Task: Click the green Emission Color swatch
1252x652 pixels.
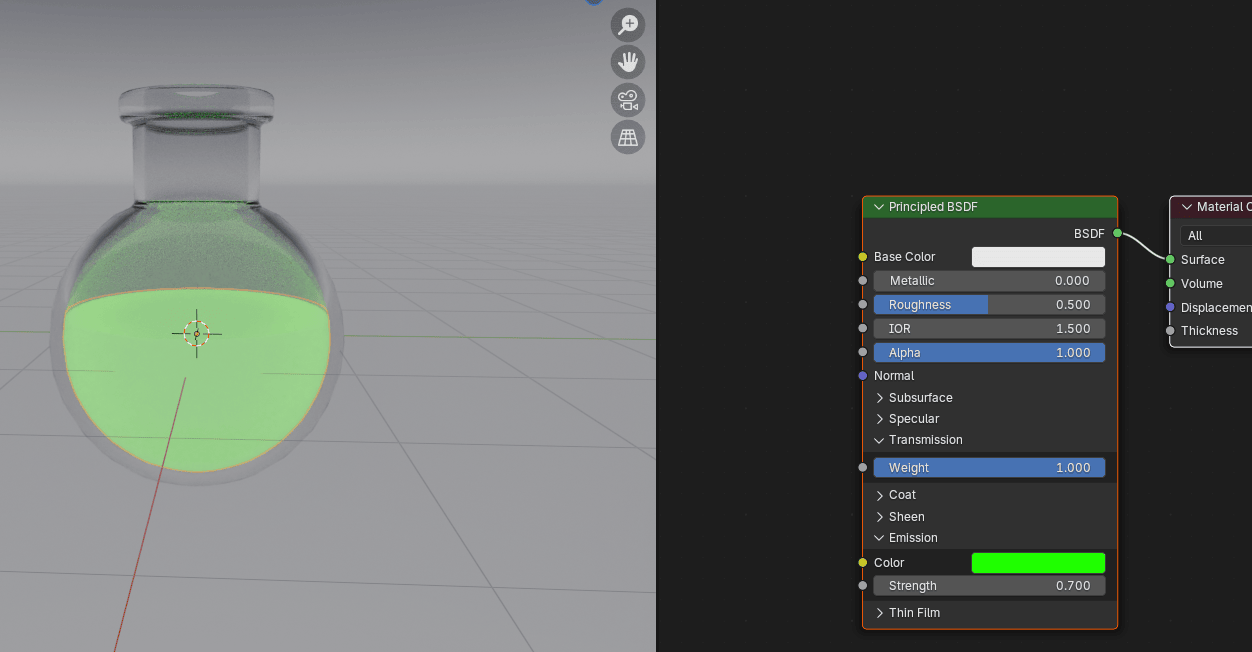Action: (x=1038, y=563)
